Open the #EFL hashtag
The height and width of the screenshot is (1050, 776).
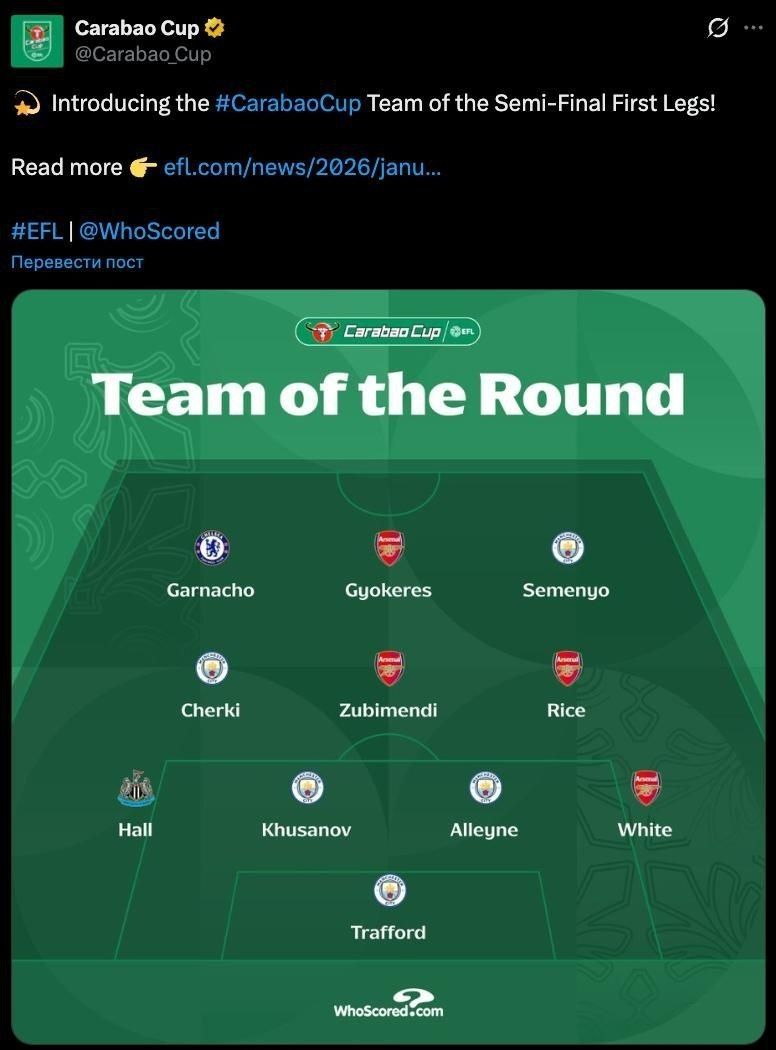37,231
